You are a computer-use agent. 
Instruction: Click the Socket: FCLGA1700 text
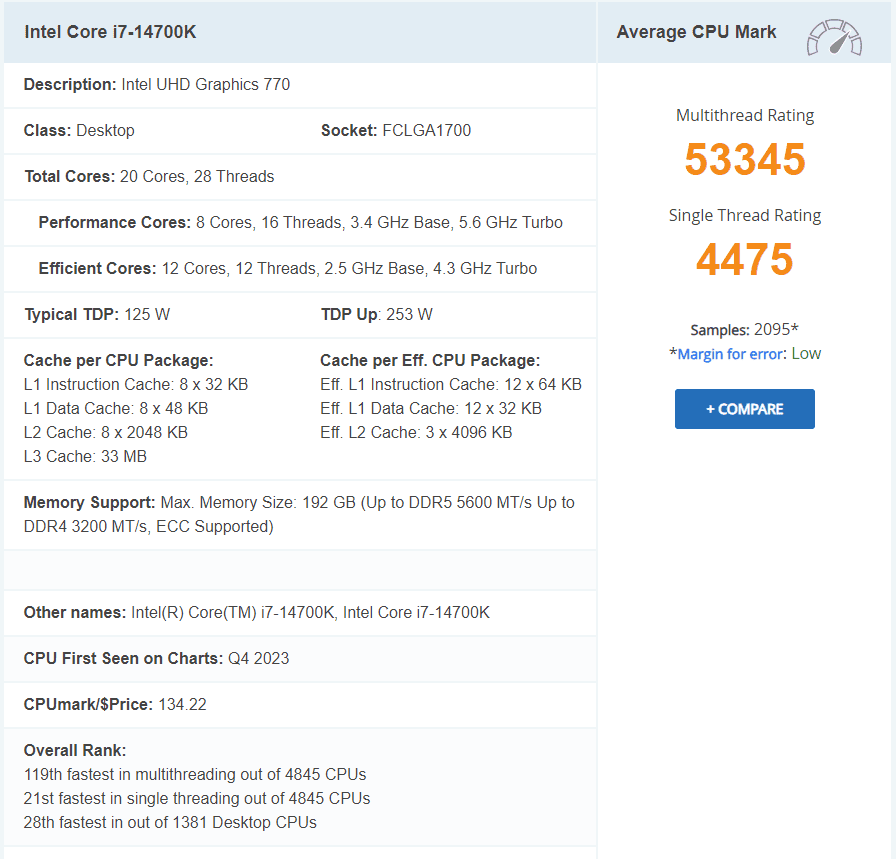tap(396, 130)
